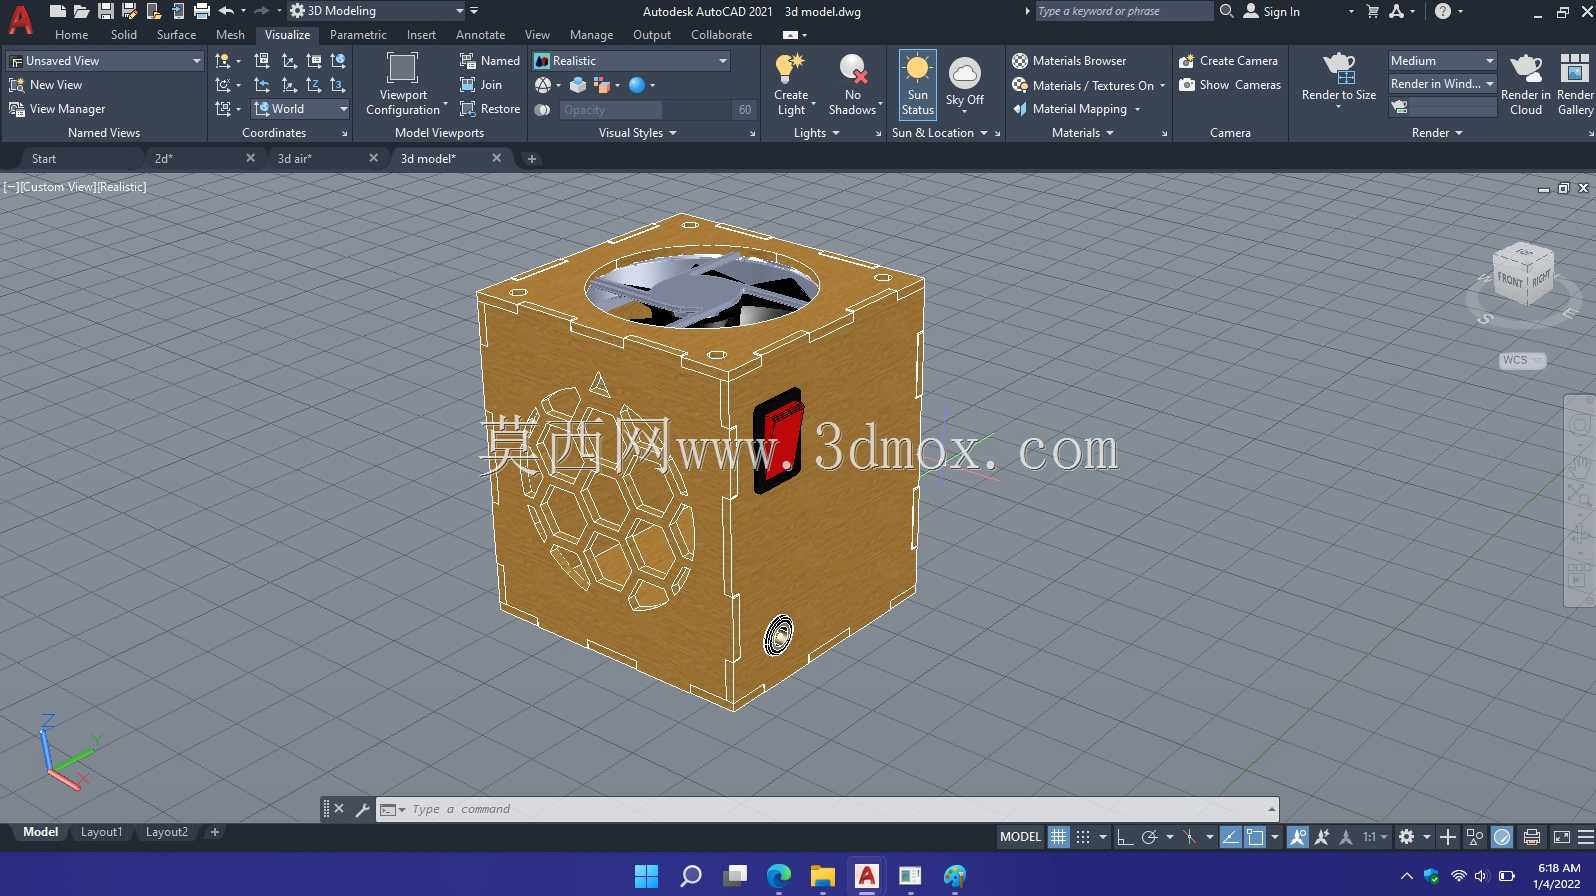Open Customization menu in status bar
1596x896 pixels.
pyautogui.click(x=1586, y=837)
